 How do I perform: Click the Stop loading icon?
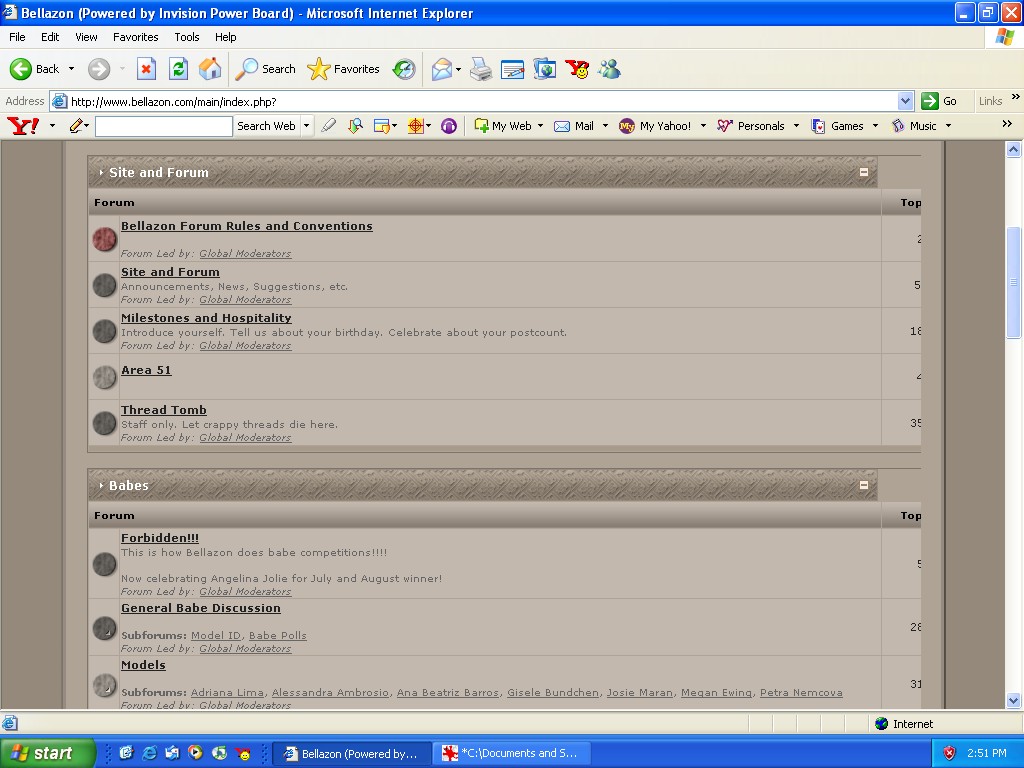coord(146,69)
